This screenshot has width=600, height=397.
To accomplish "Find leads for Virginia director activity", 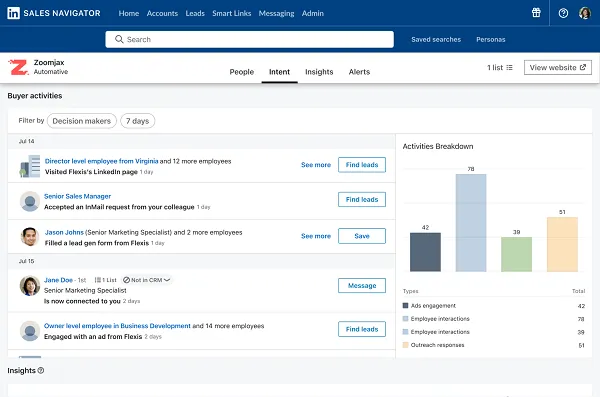I will [362, 165].
